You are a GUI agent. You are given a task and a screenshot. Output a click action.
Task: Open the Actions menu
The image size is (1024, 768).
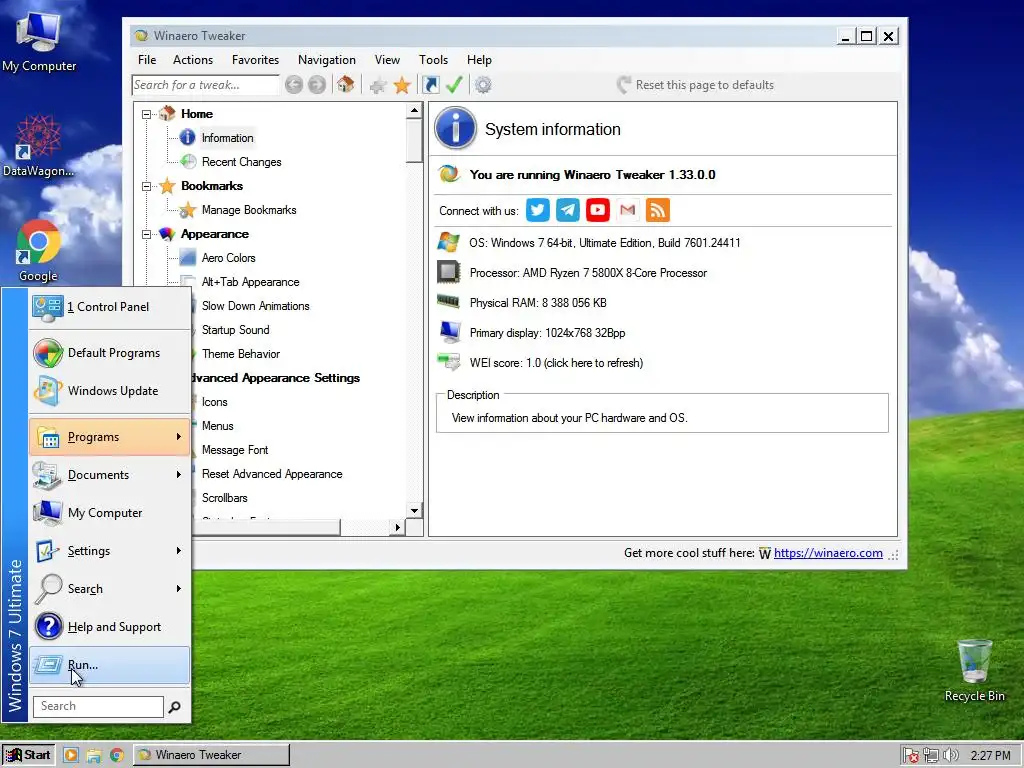pyautogui.click(x=193, y=60)
